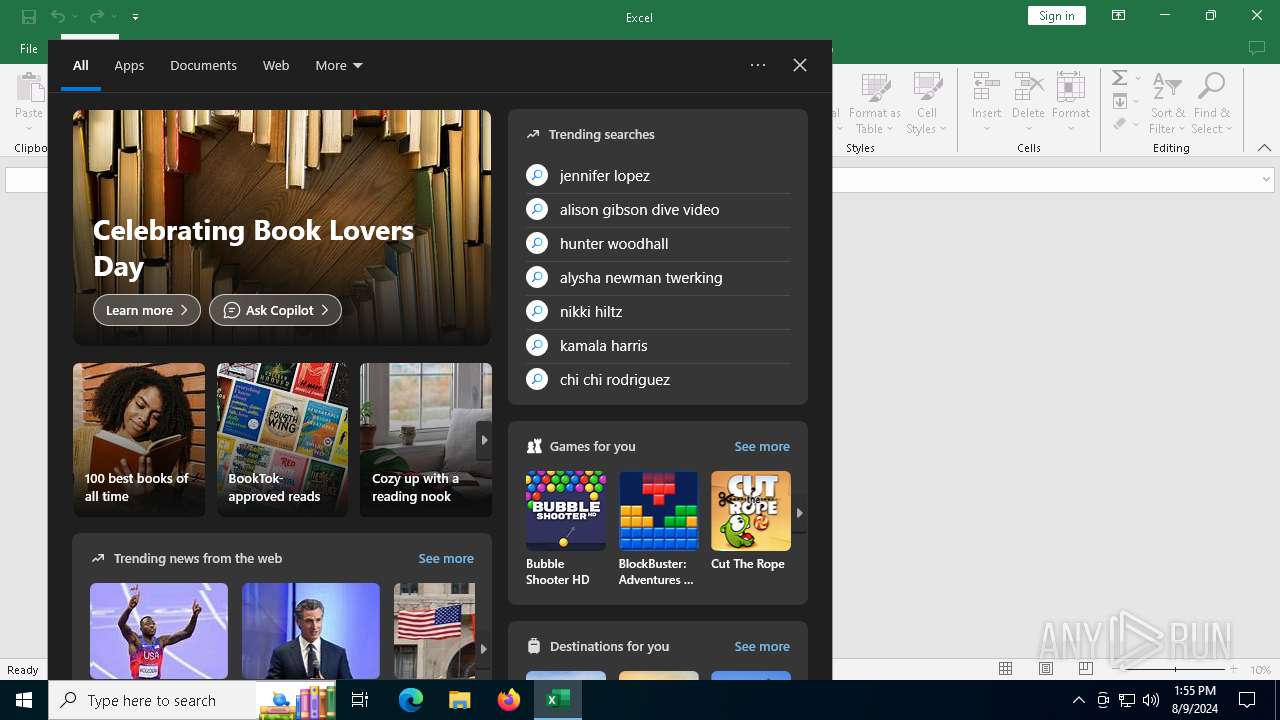Launch Firefox from the taskbar
The width and height of the screenshot is (1280, 720).
pos(509,700)
